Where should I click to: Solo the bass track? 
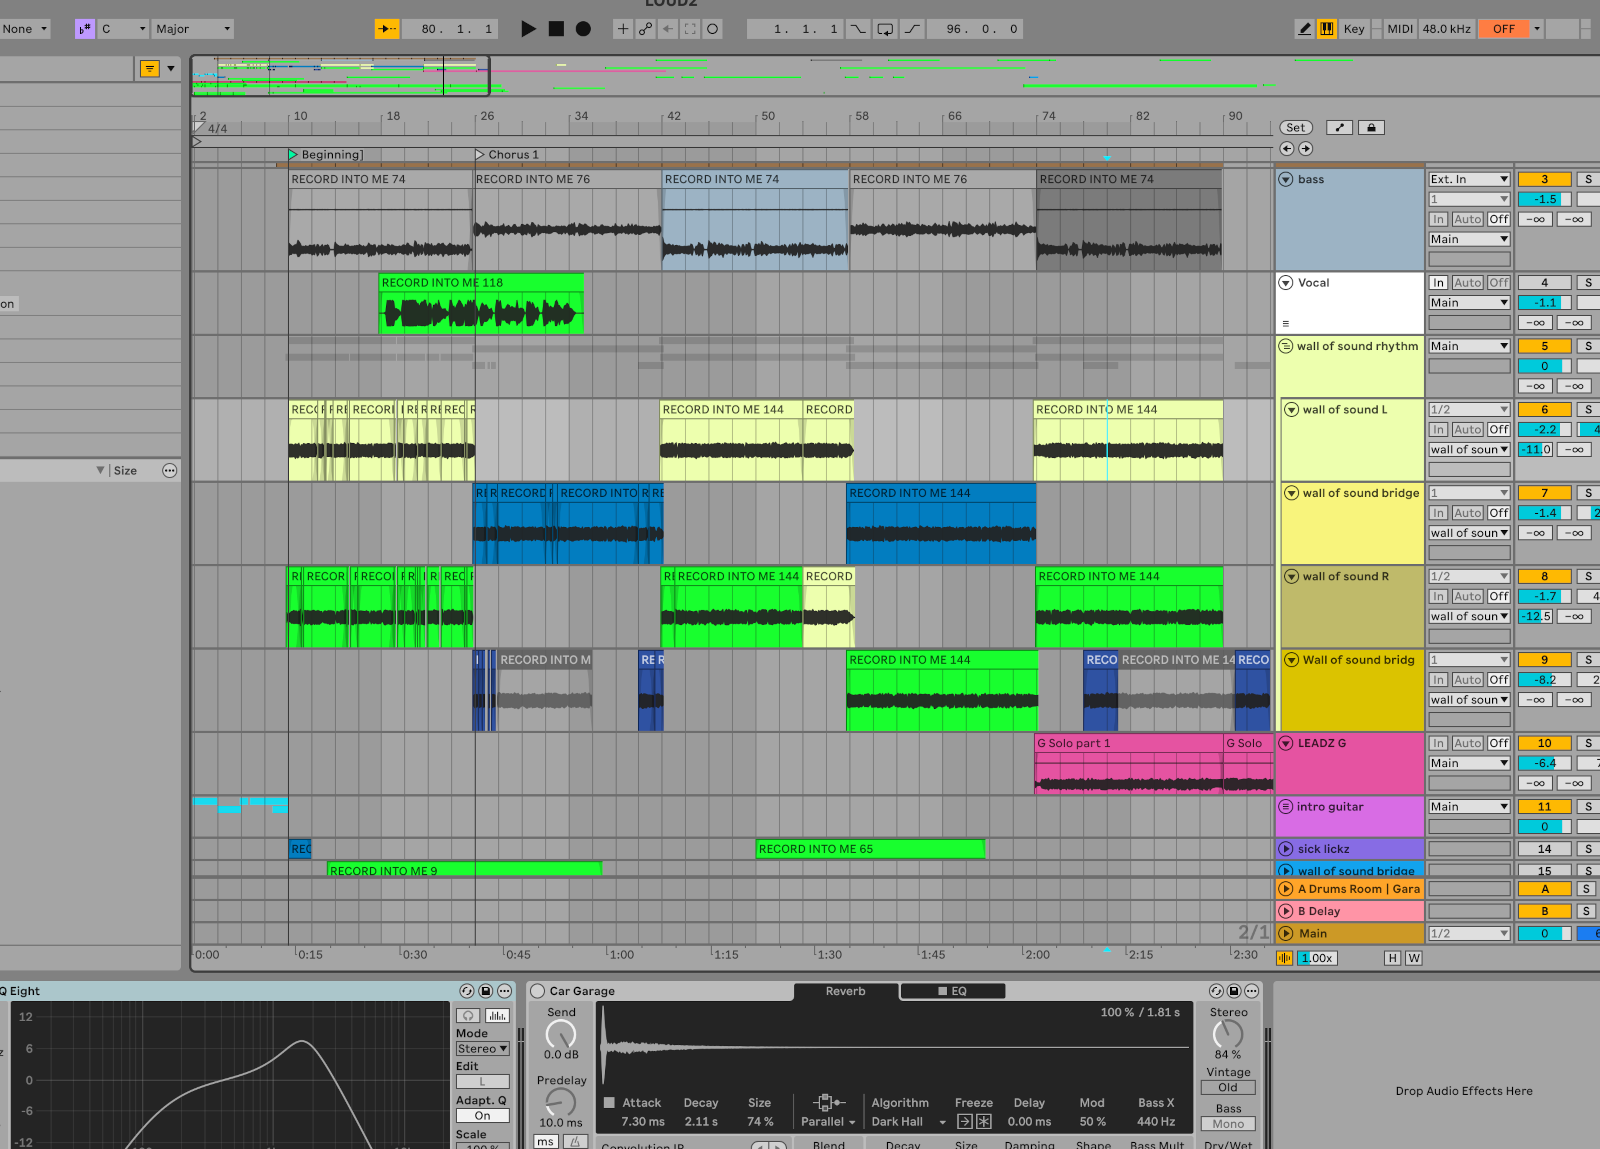[1588, 180]
